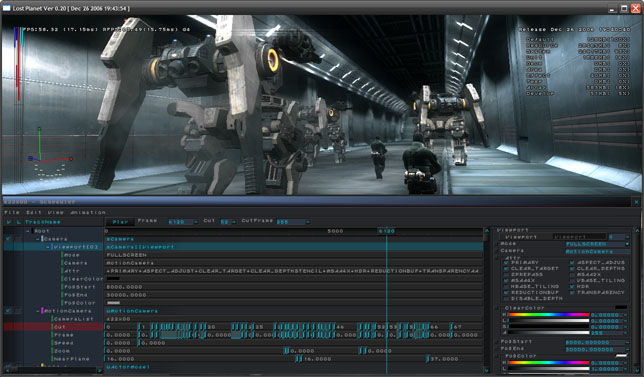The height and width of the screenshot is (377, 644).
Task: Click the CutFrame field stepper button
Action: (x=308, y=222)
